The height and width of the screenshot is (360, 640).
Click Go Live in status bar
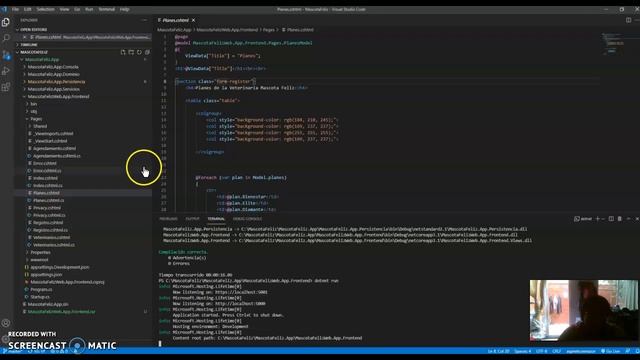[x=610, y=351]
